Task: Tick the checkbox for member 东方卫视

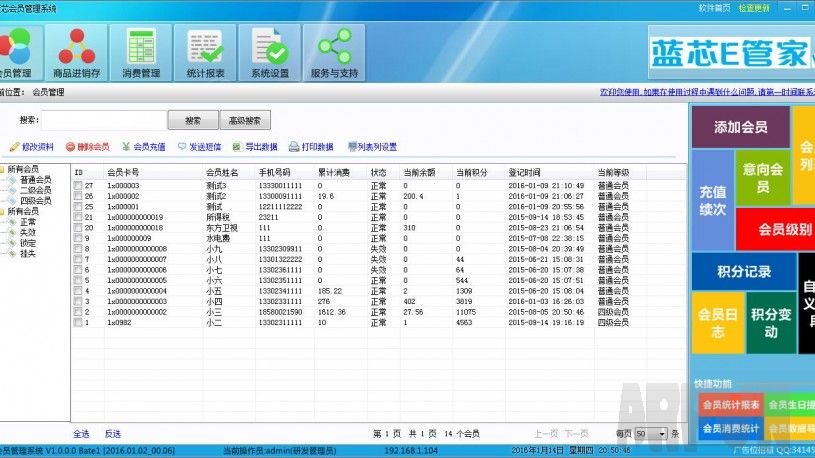Action: [x=78, y=228]
